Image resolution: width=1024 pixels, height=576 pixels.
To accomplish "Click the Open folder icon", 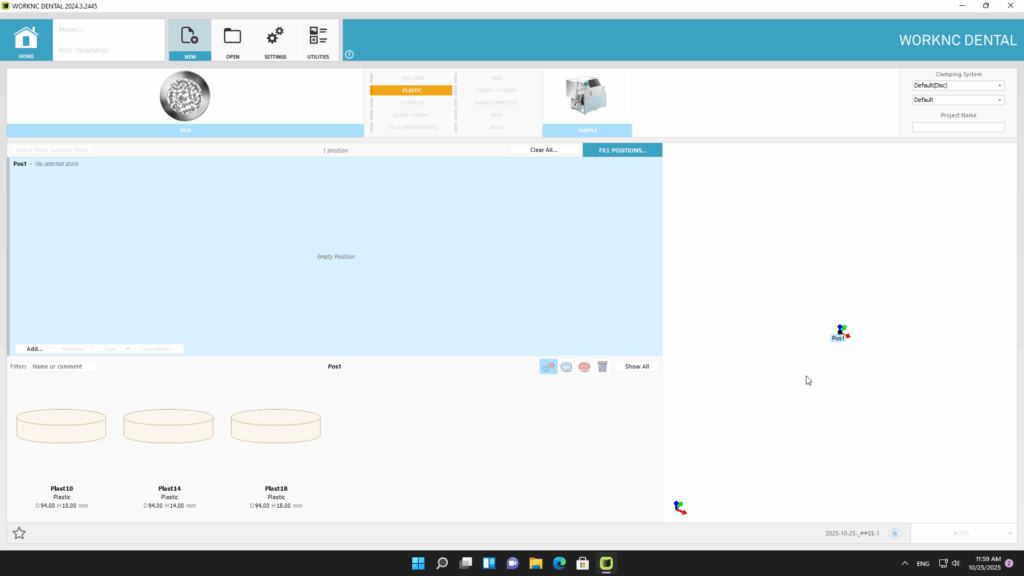I will [232, 38].
